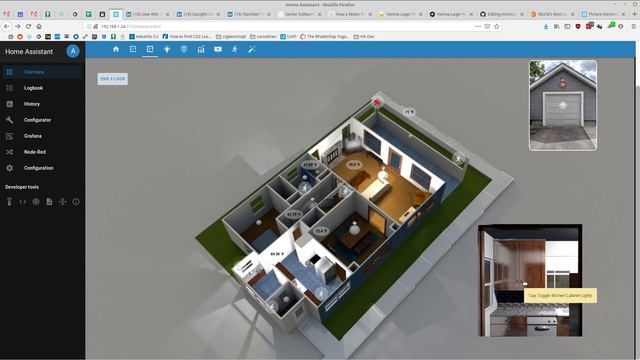640x360 pixels.
Task: Open History in the sidebar
Action: [x=42, y=104]
